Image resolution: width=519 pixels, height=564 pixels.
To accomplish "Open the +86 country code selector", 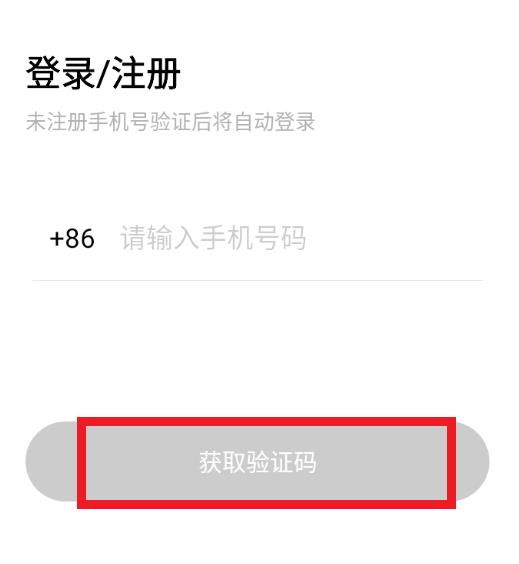I will (x=72, y=238).
